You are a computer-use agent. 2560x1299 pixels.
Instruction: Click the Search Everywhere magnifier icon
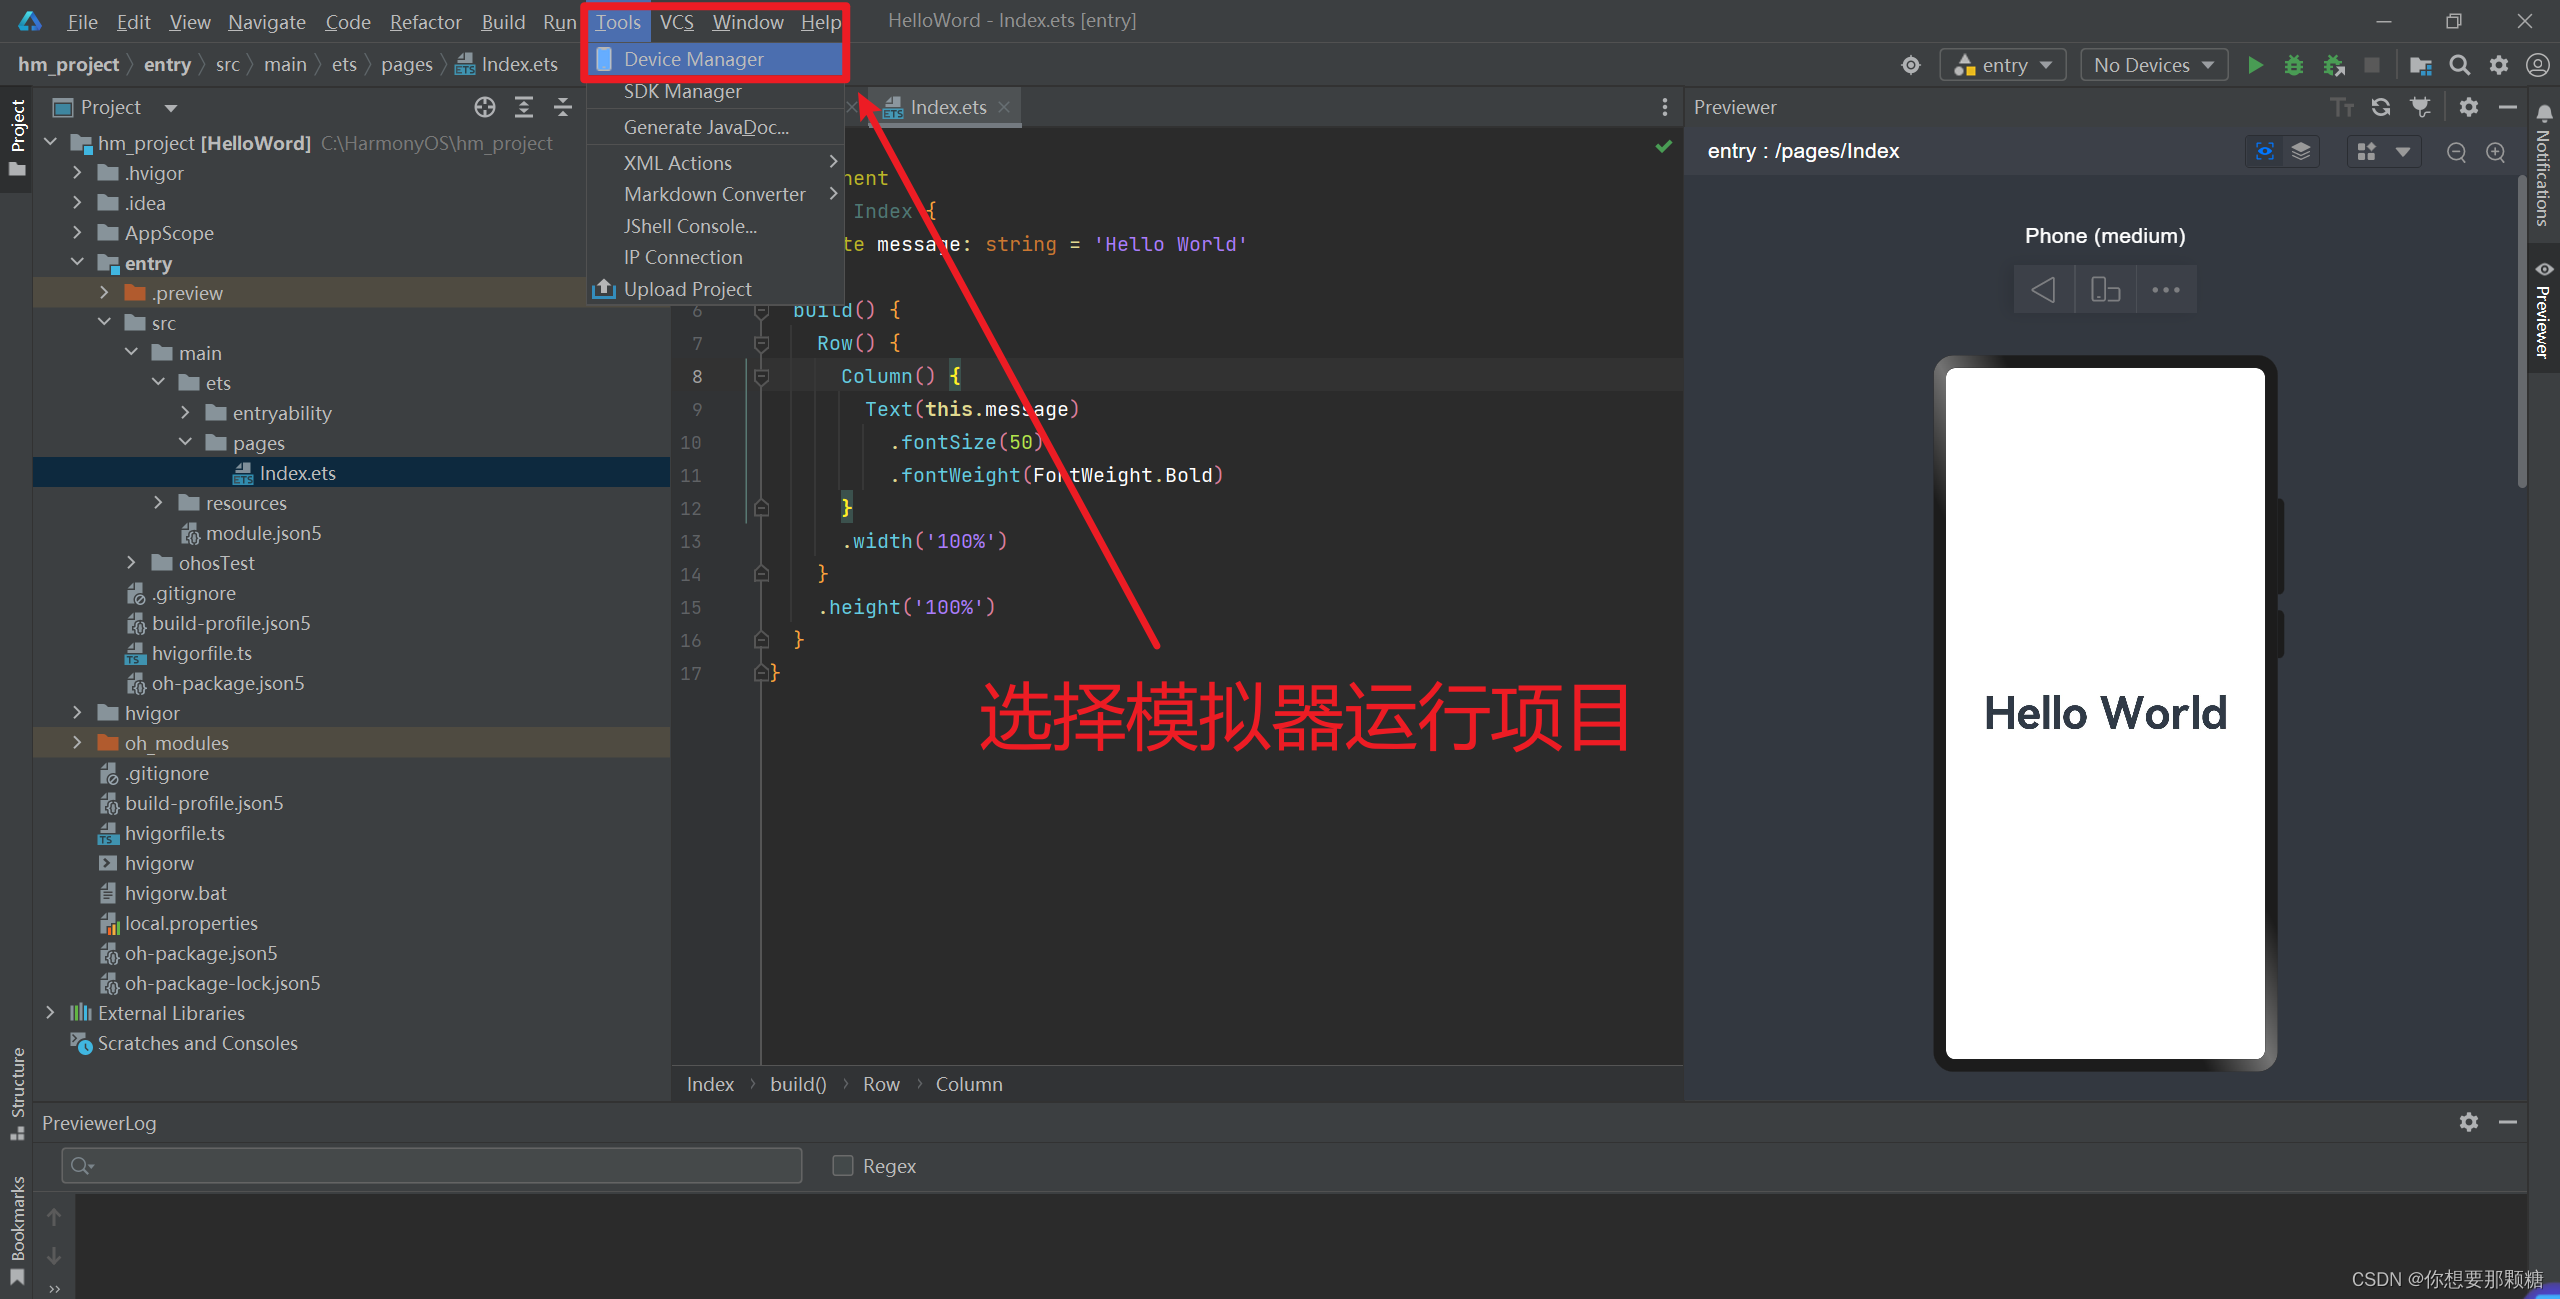click(x=2460, y=65)
